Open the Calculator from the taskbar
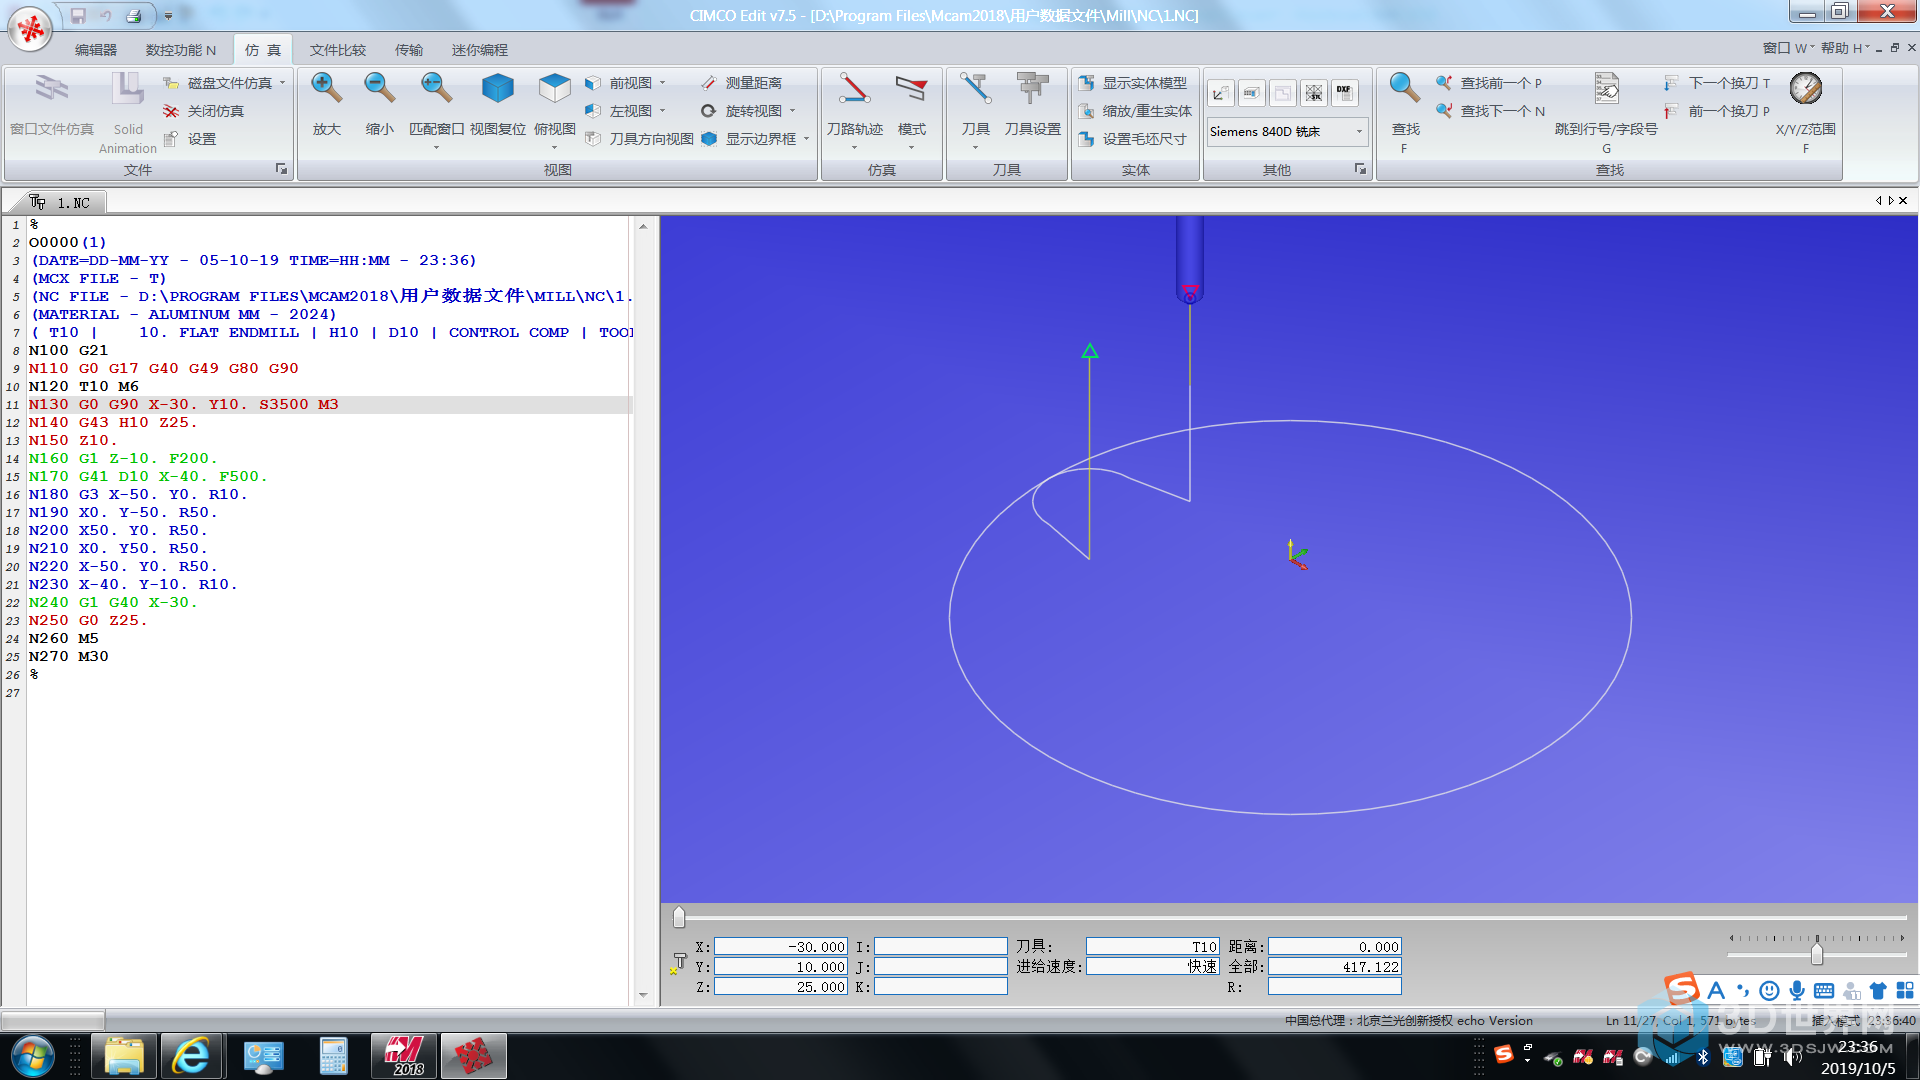 (x=333, y=1057)
